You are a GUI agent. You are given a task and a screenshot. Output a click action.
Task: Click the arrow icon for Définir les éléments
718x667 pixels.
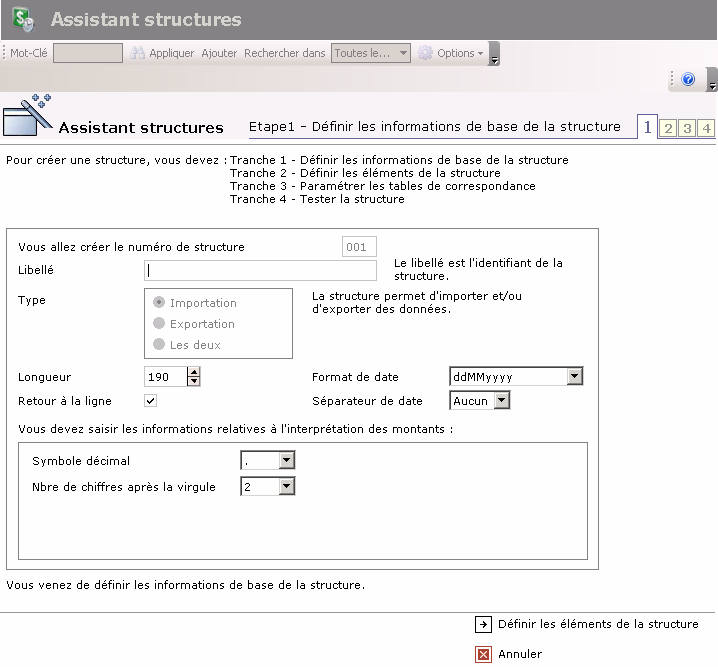click(x=483, y=624)
